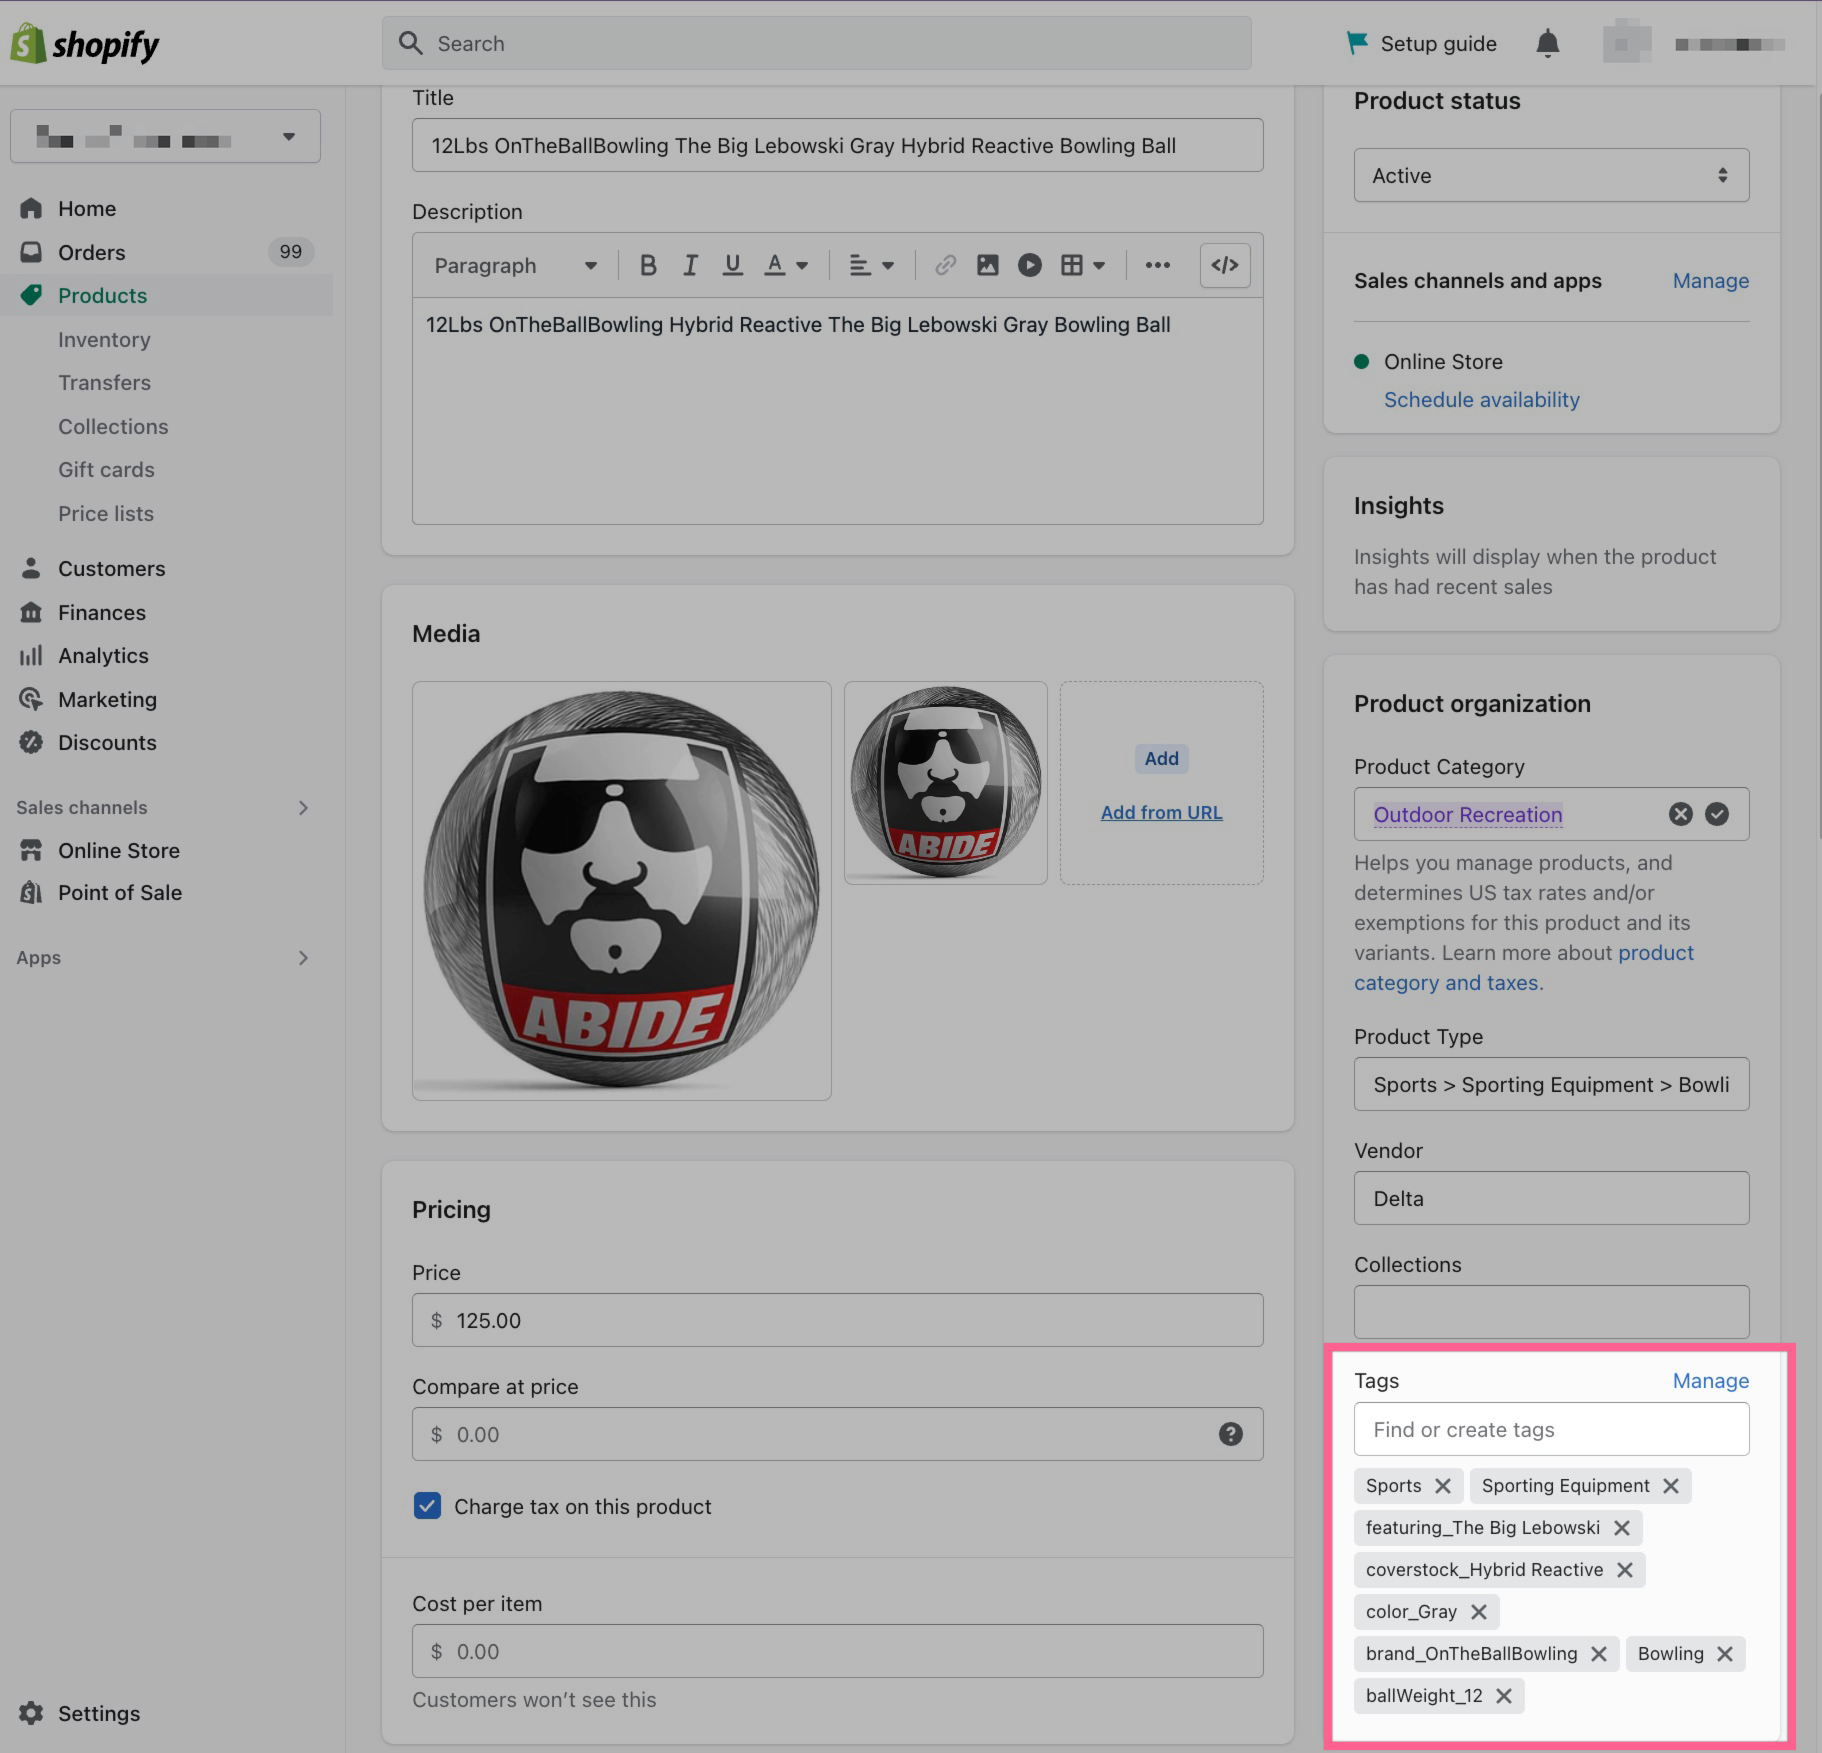
Task: Remove the Sports tag
Action: point(1442,1487)
